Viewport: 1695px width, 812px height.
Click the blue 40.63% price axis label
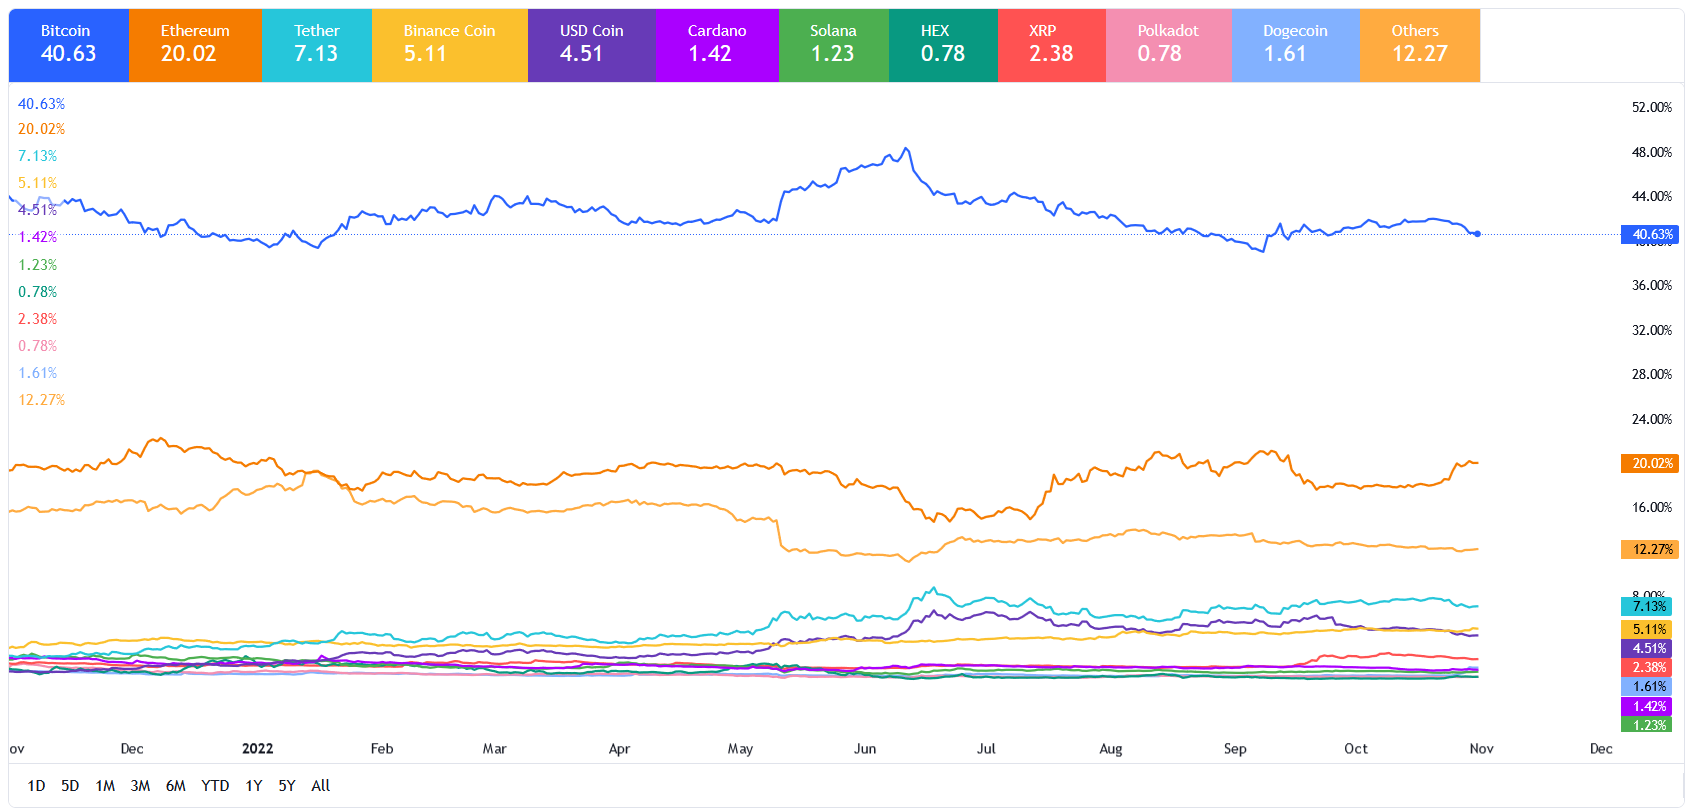(x=1650, y=235)
